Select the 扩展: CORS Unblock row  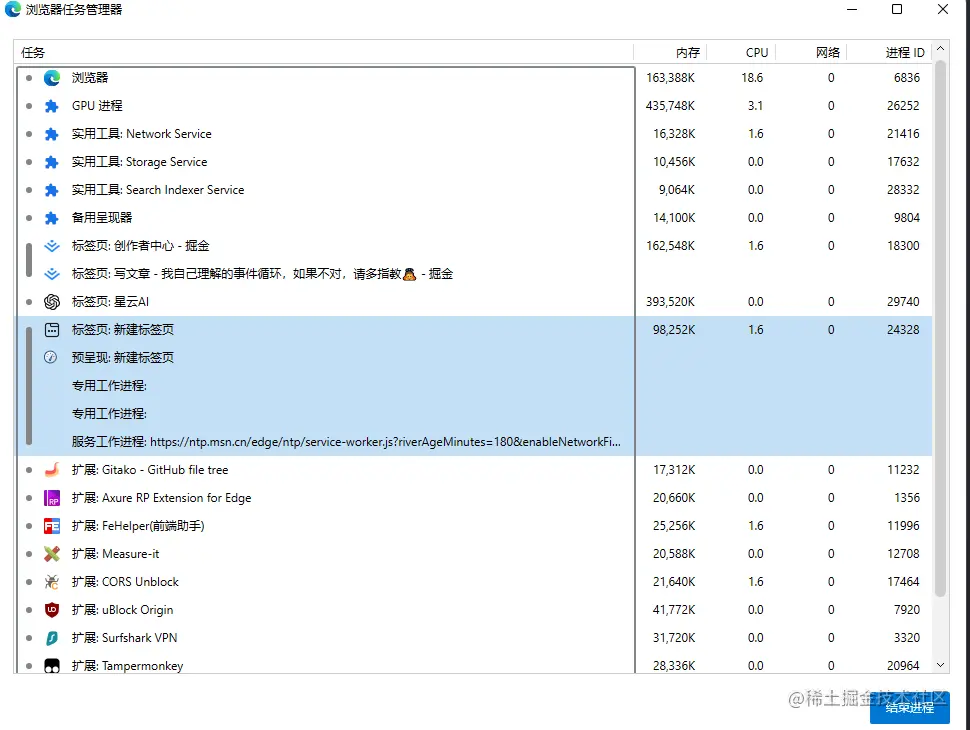(474, 582)
